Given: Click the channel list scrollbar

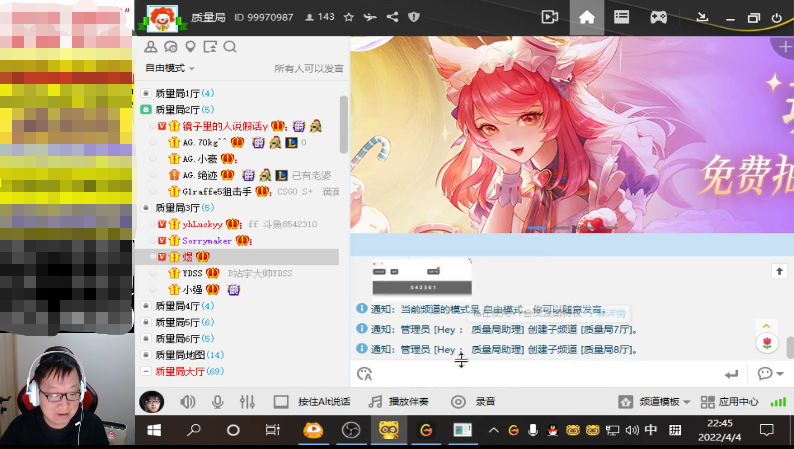Looking at the screenshot, I should [x=344, y=124].
